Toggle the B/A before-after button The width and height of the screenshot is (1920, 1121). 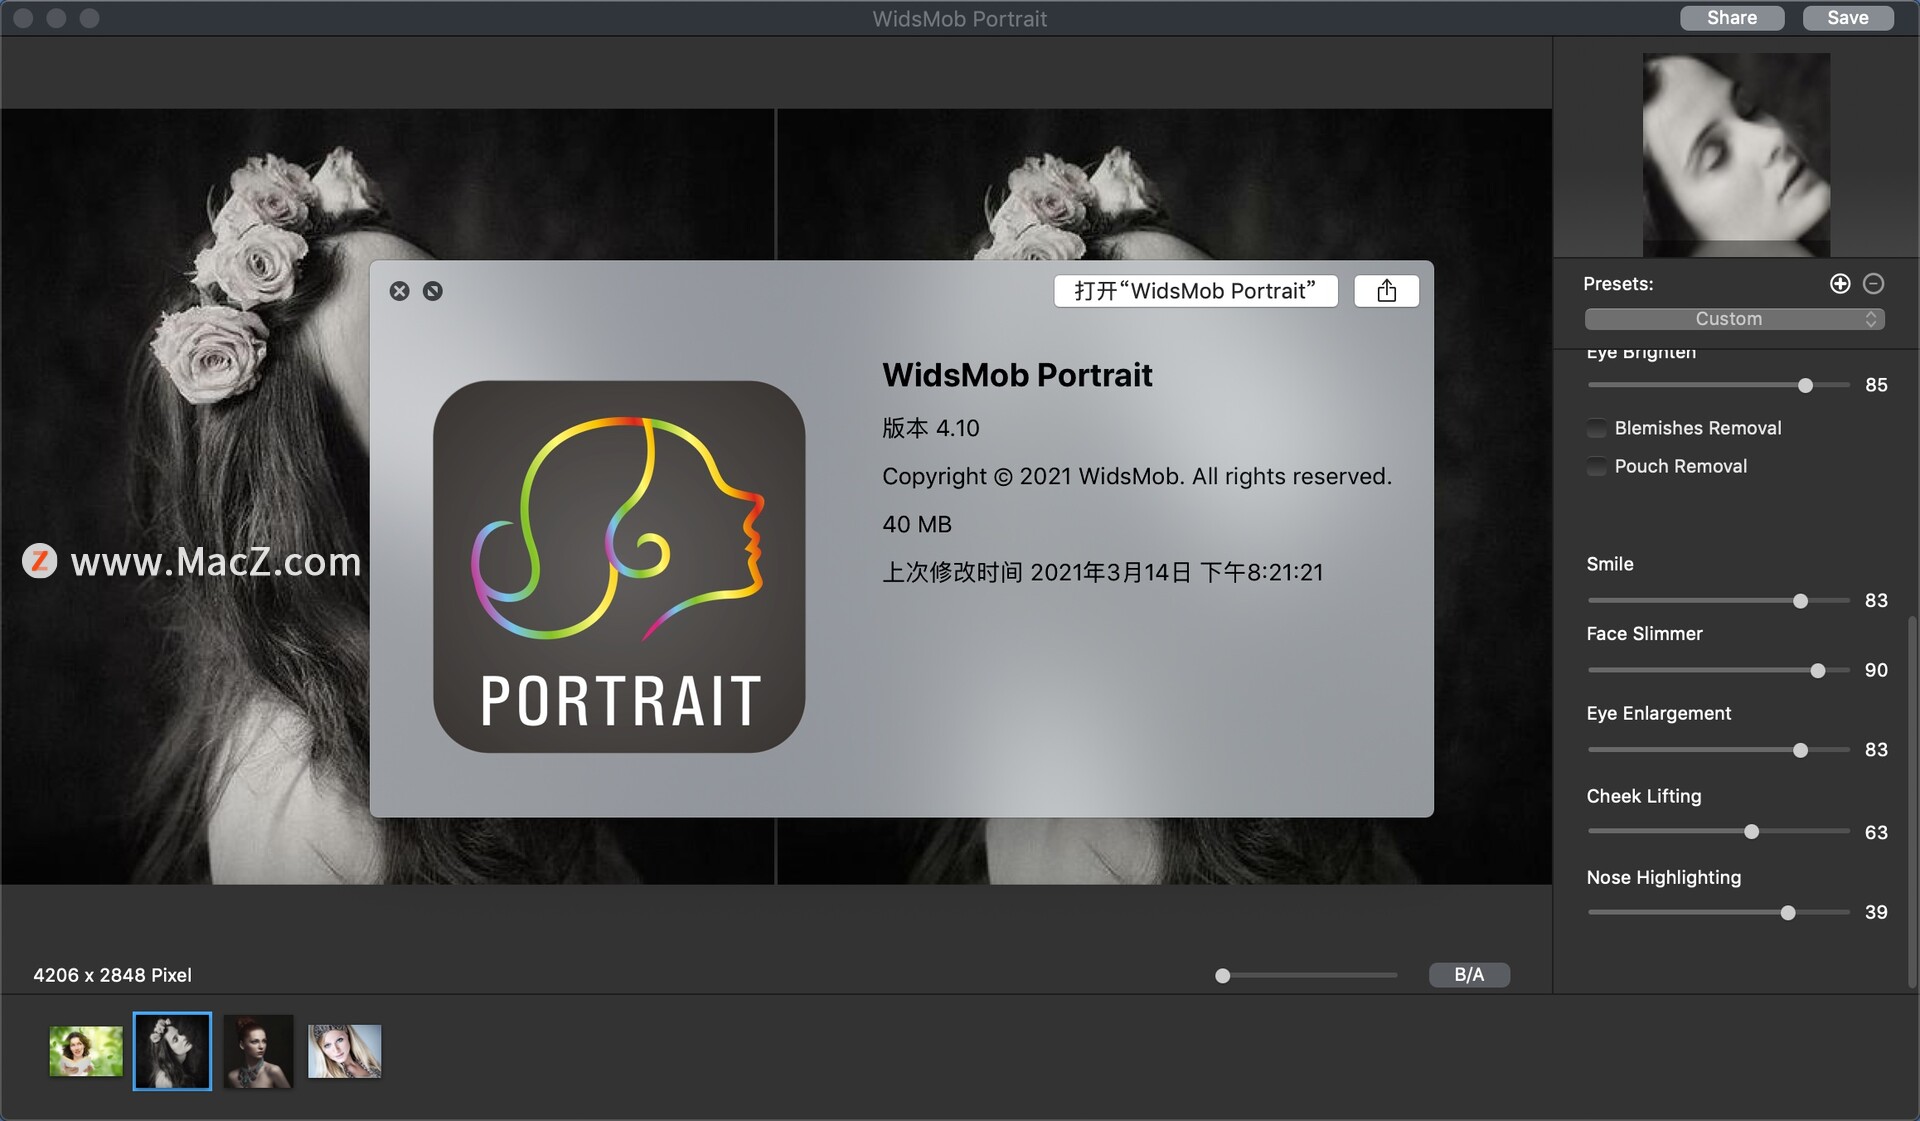click(1469, 975)
